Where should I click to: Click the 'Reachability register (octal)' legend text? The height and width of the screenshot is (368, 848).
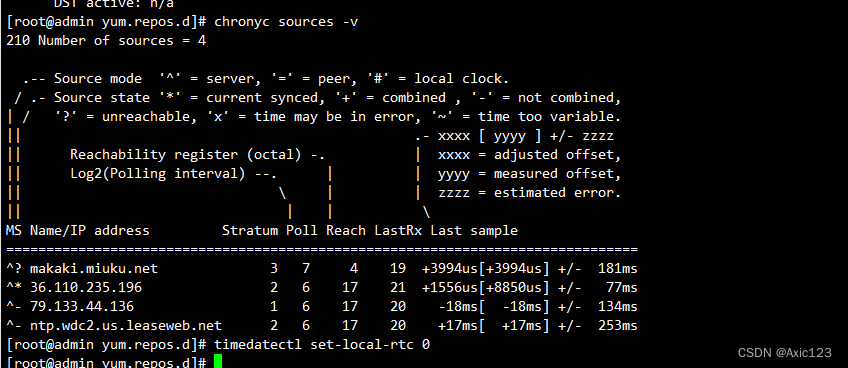(x=186, y=155)
